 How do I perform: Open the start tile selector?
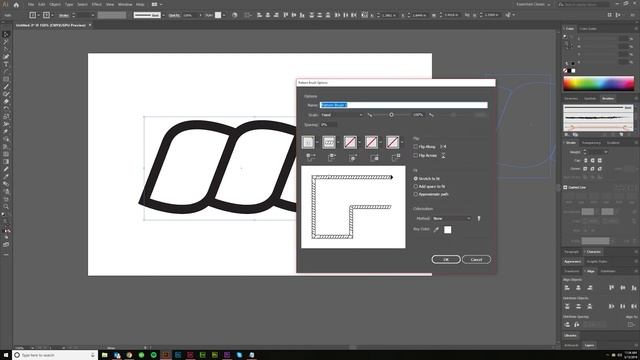coord(371,142)
